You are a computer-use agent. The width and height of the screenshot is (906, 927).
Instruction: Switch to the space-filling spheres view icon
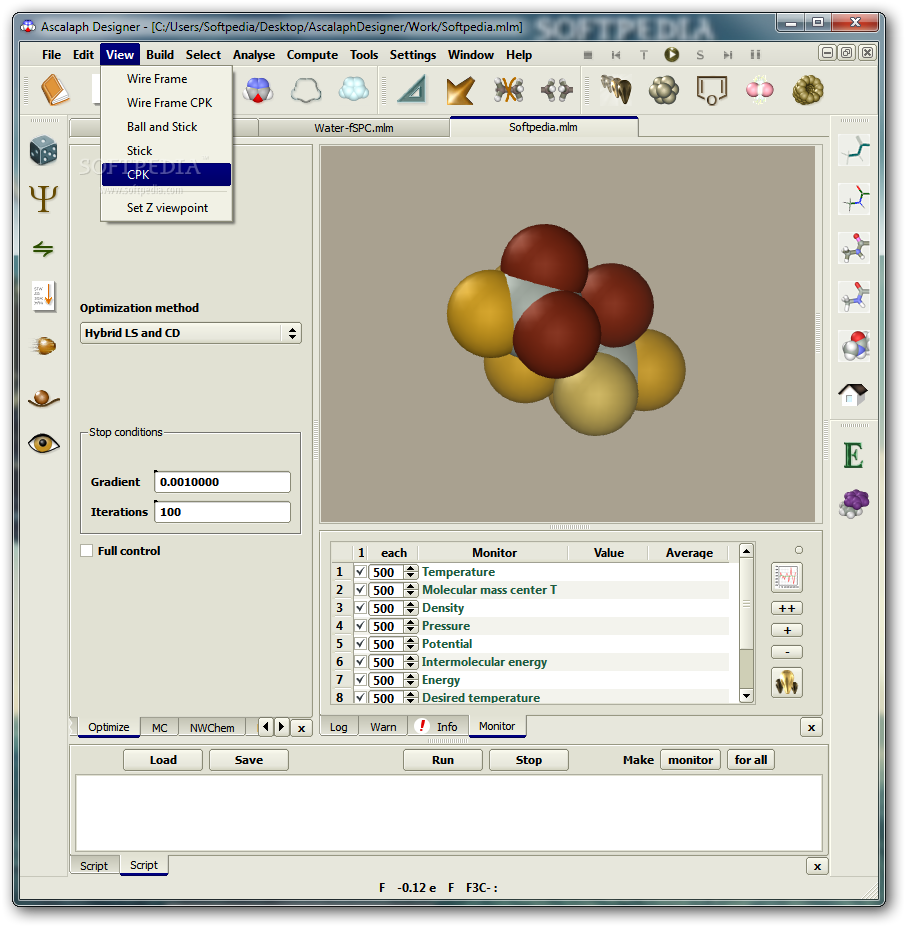(x=855, y=346)
